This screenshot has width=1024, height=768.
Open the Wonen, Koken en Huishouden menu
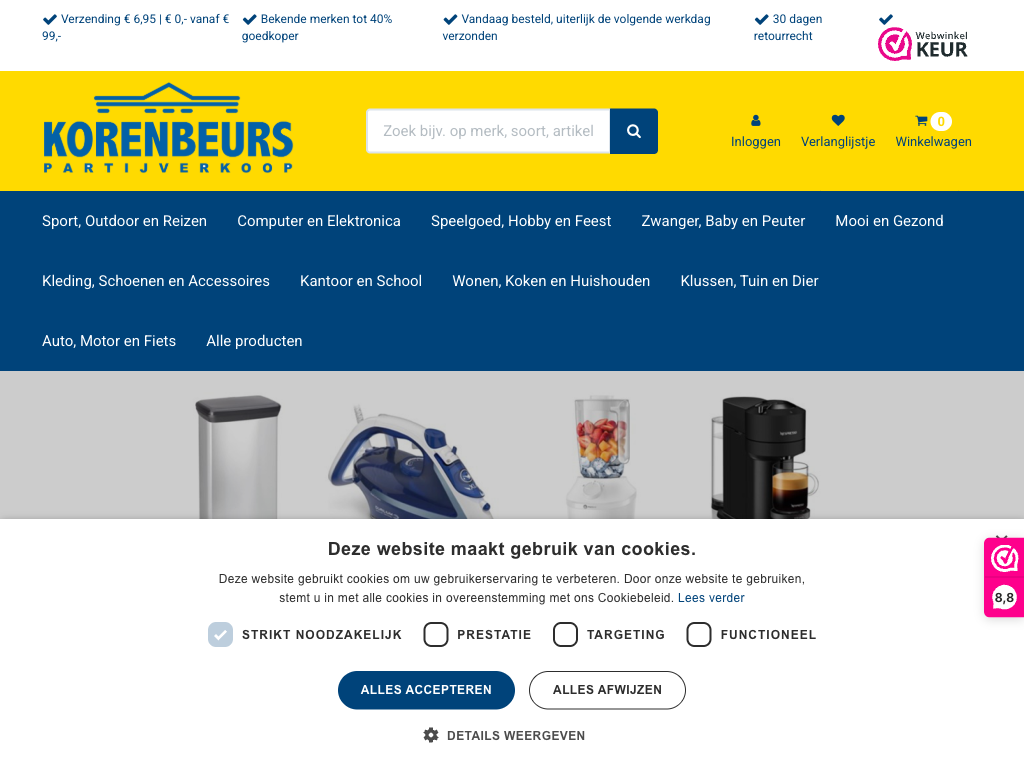point(551,281)
